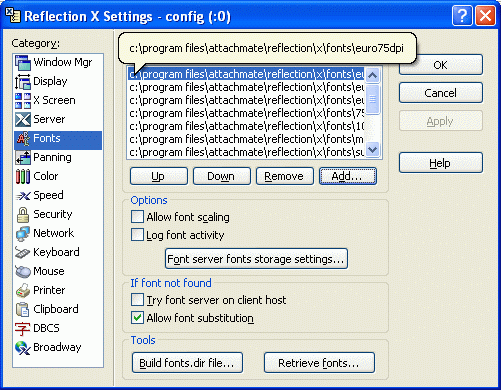The height and width of the screenshot is (390, 501).
Task: Select the Window Mgr category icon
Action: click(23, 63)
